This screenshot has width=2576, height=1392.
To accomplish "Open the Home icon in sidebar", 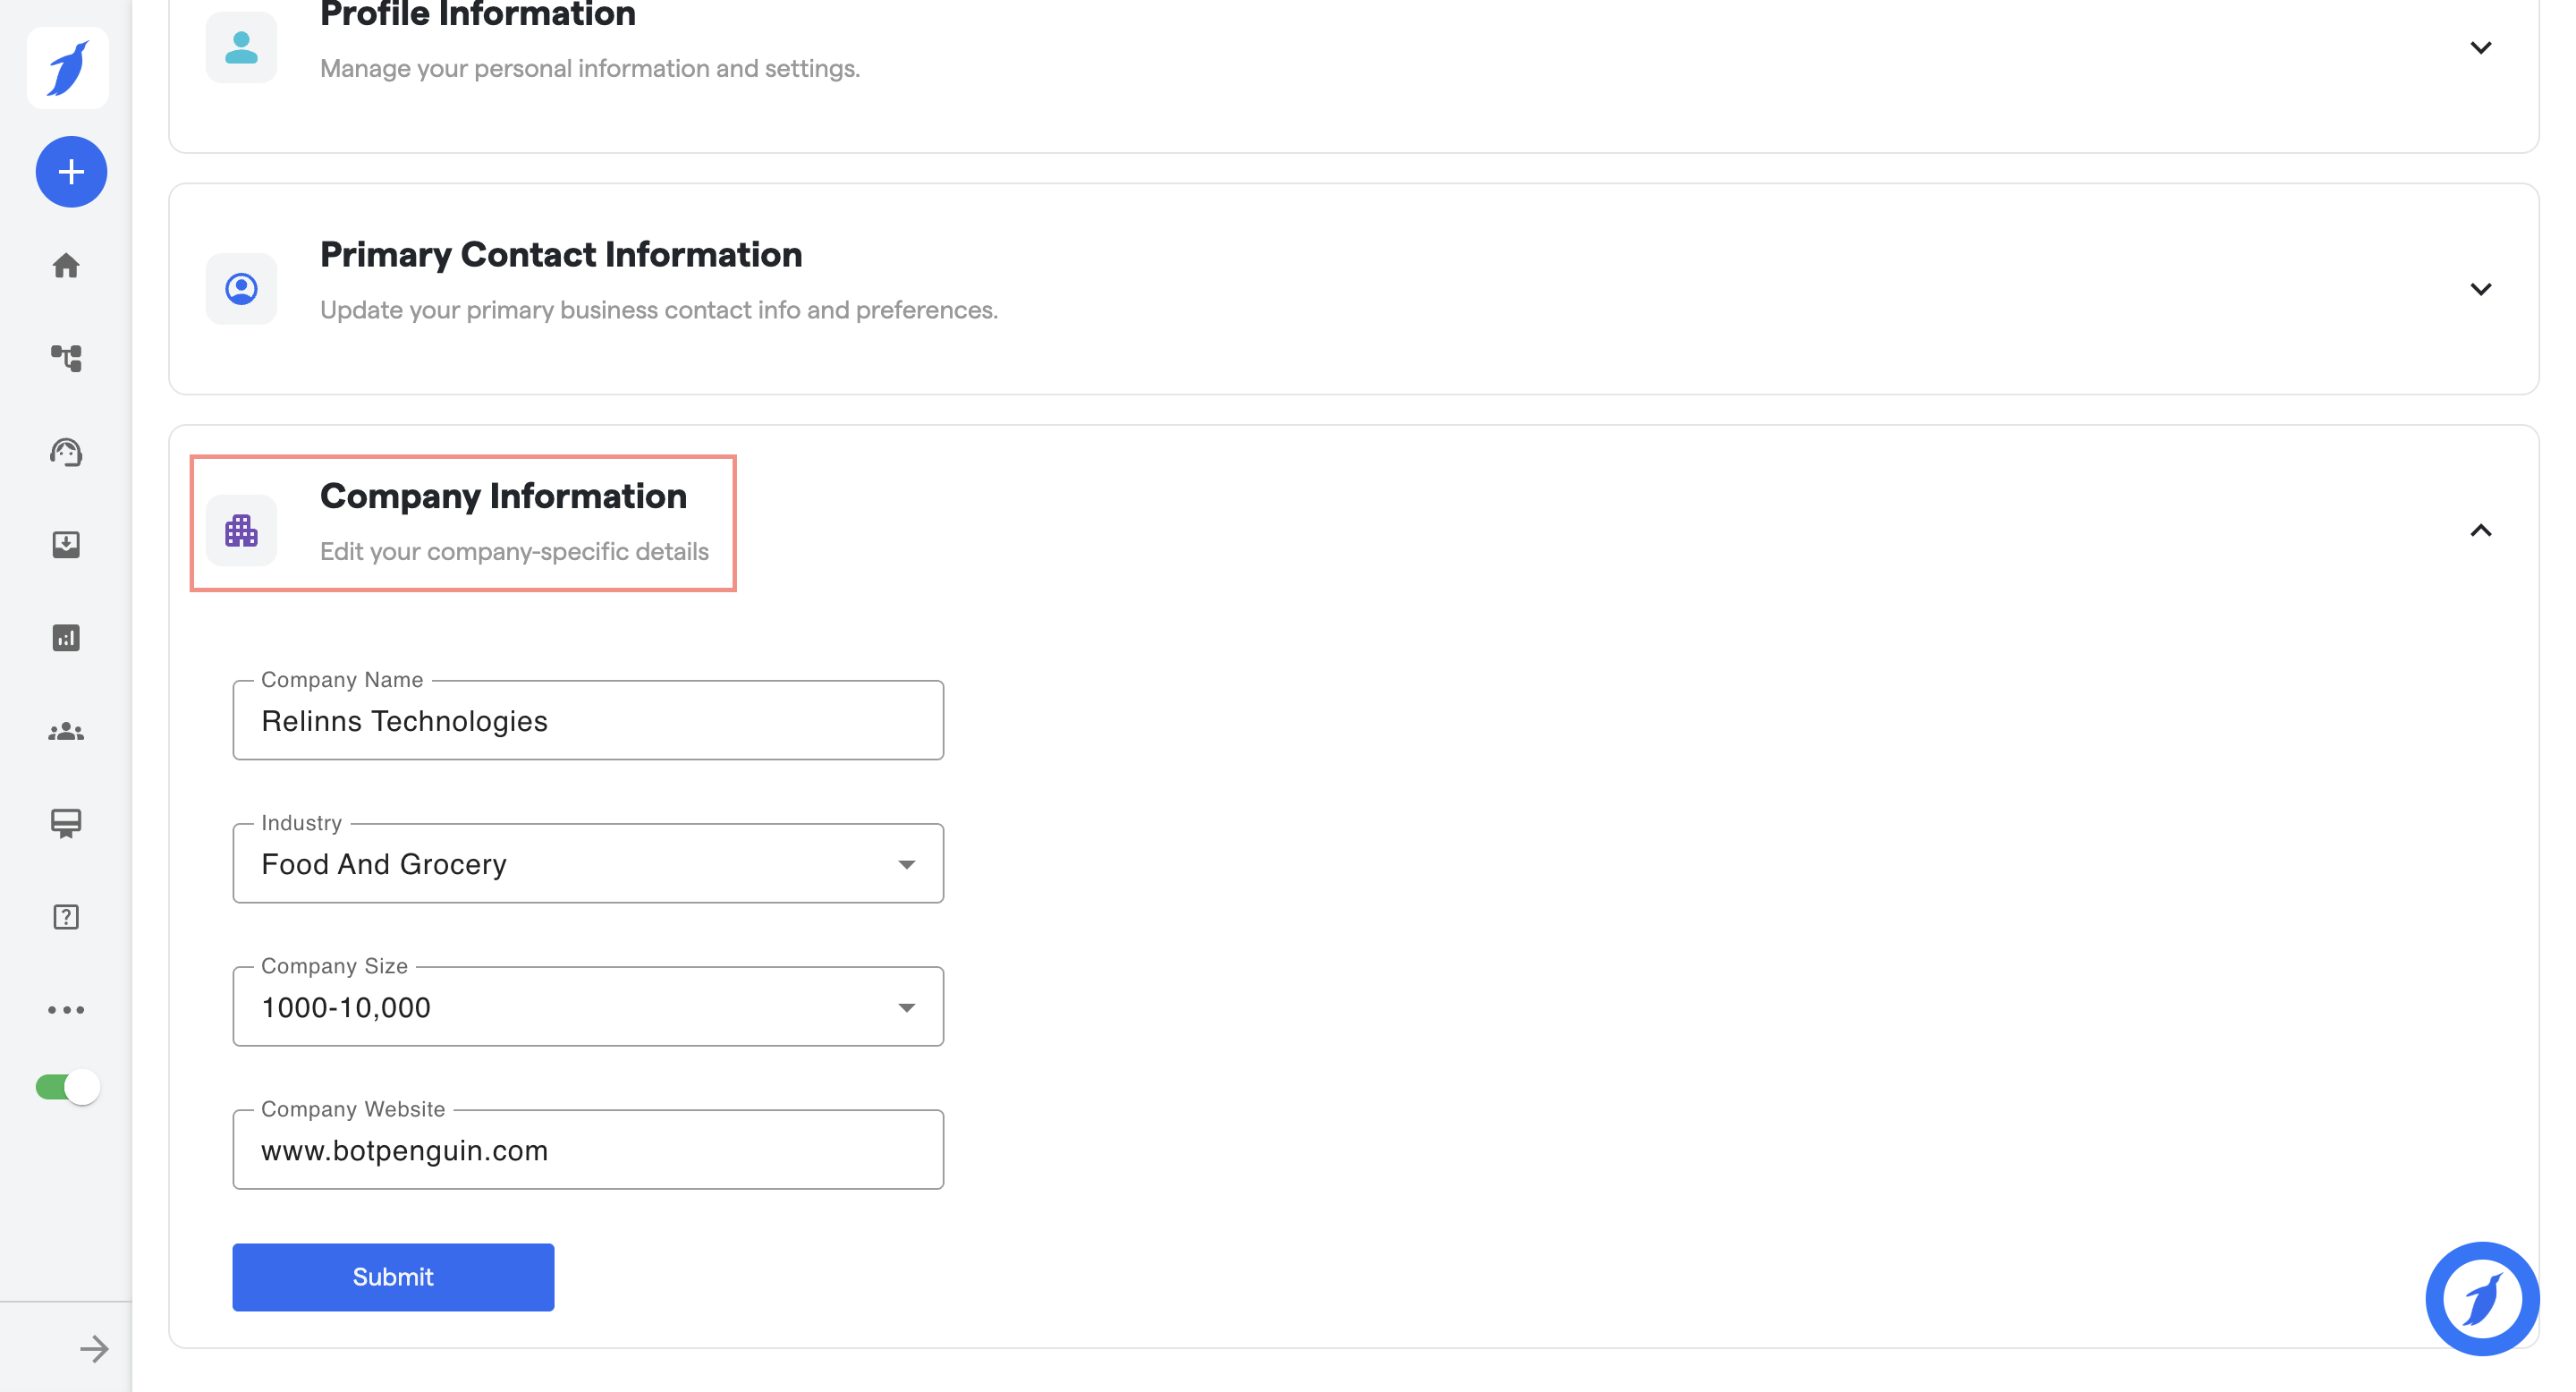I will (66, 266).
